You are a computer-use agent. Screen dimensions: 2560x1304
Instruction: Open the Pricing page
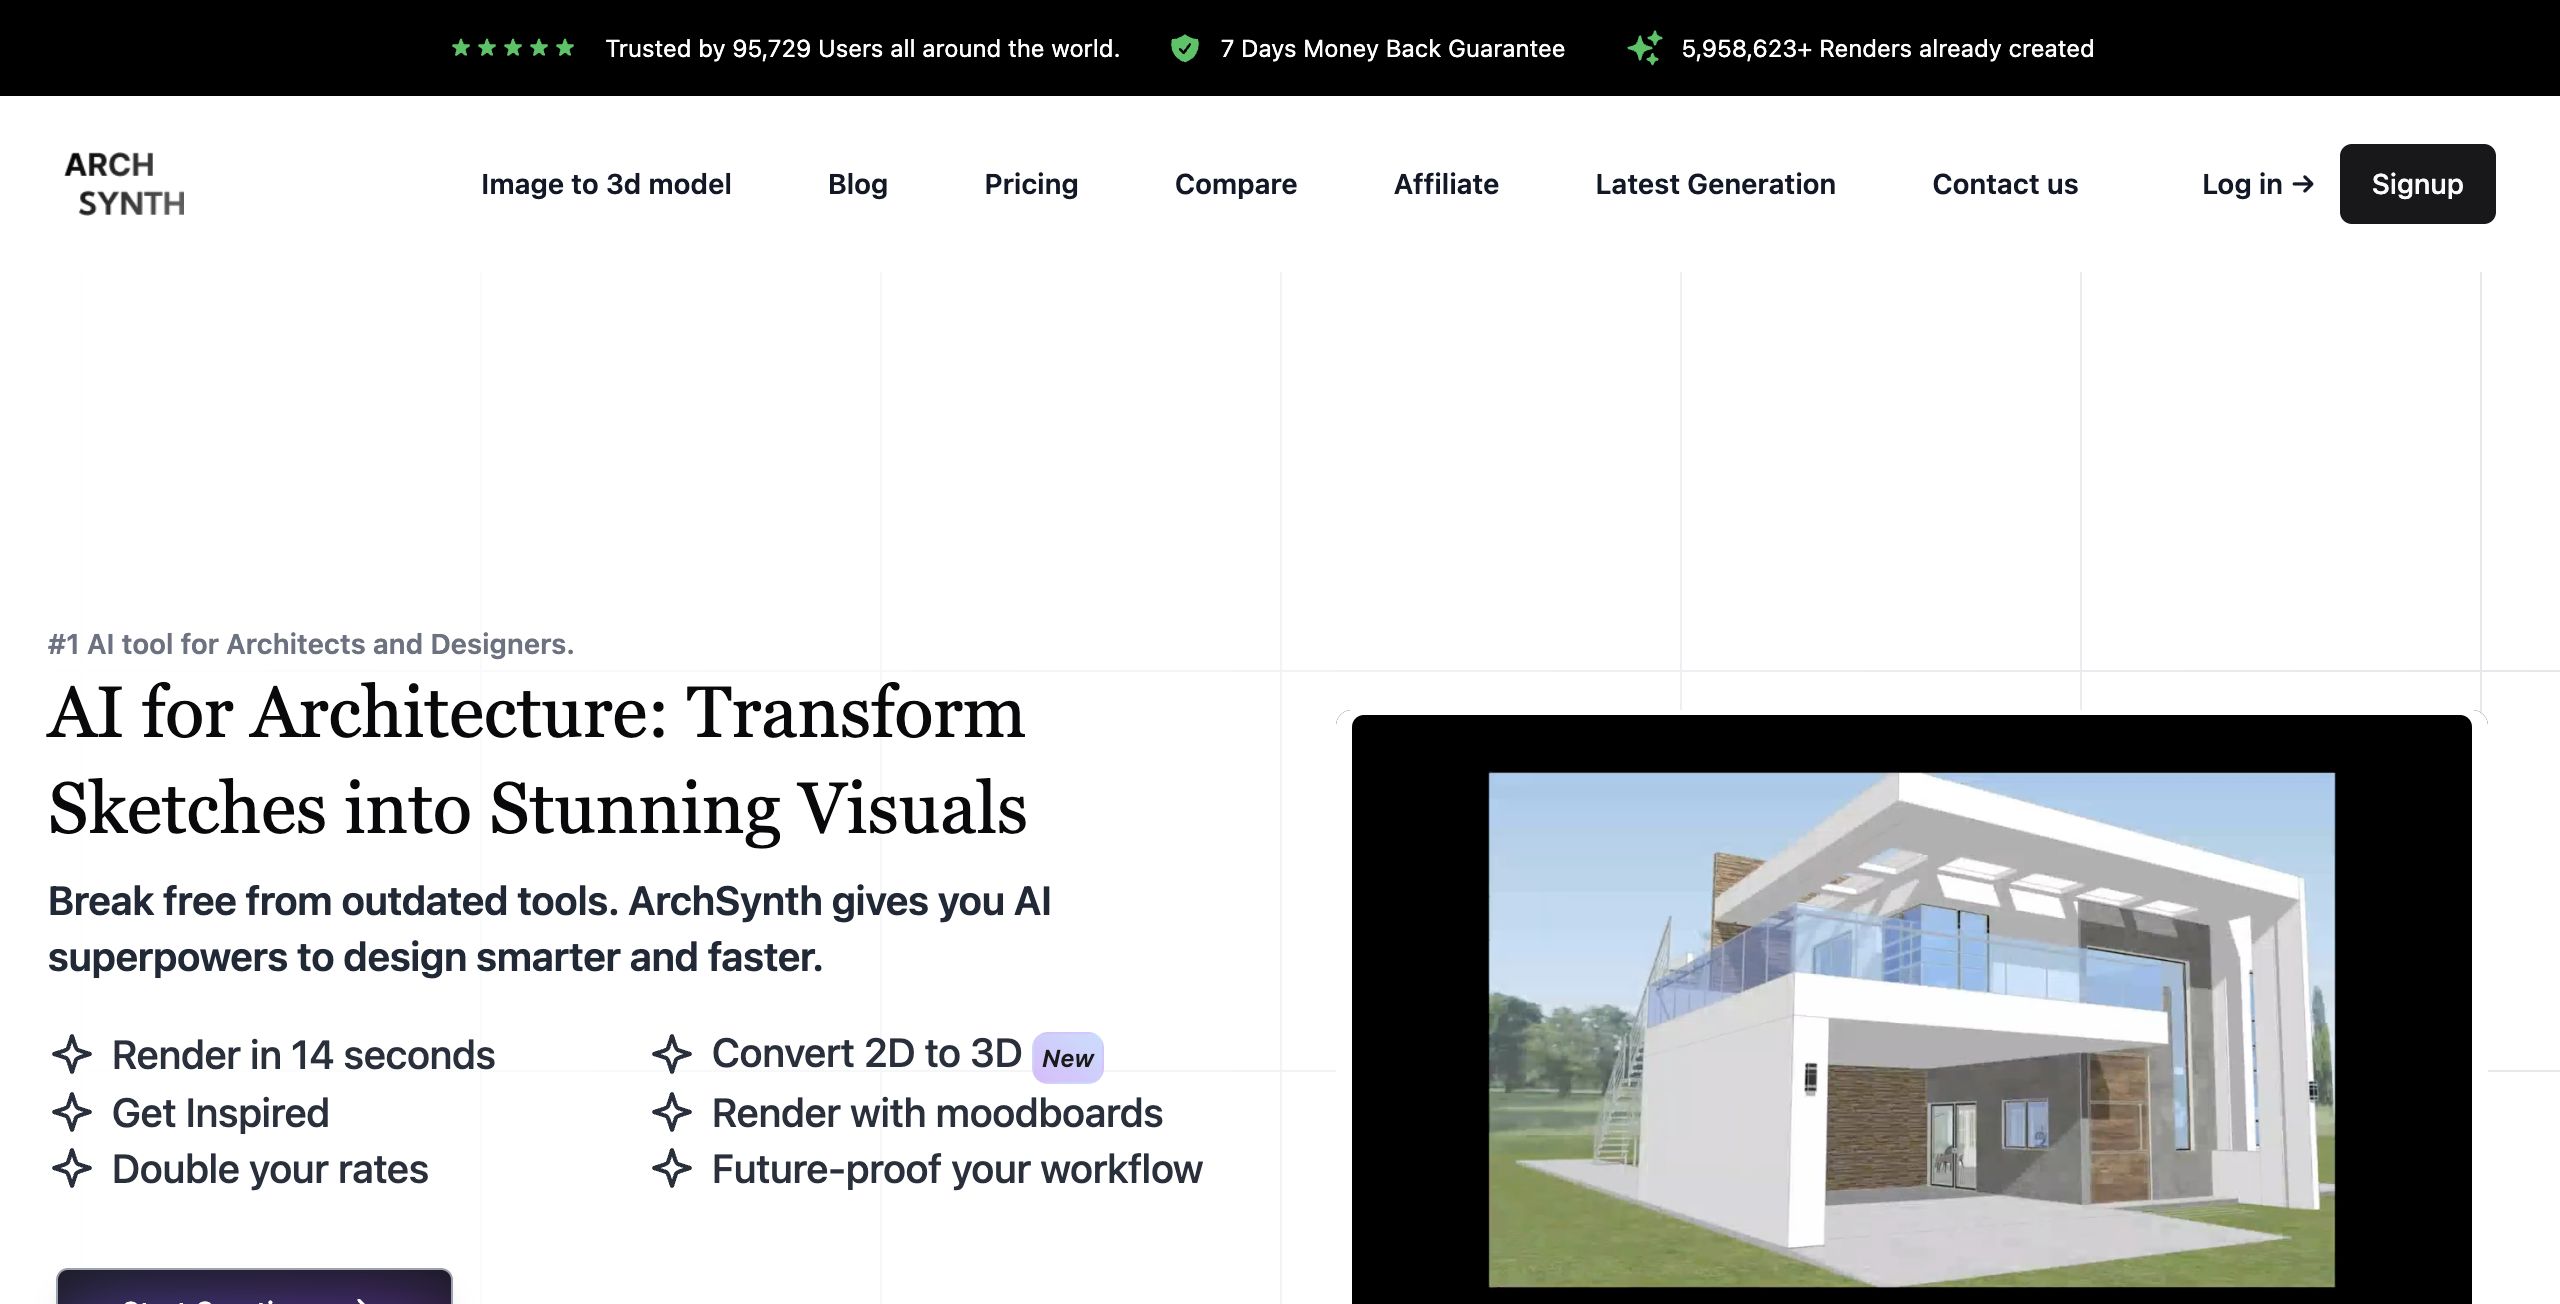pyautogui.click(x=1031, y=184)
